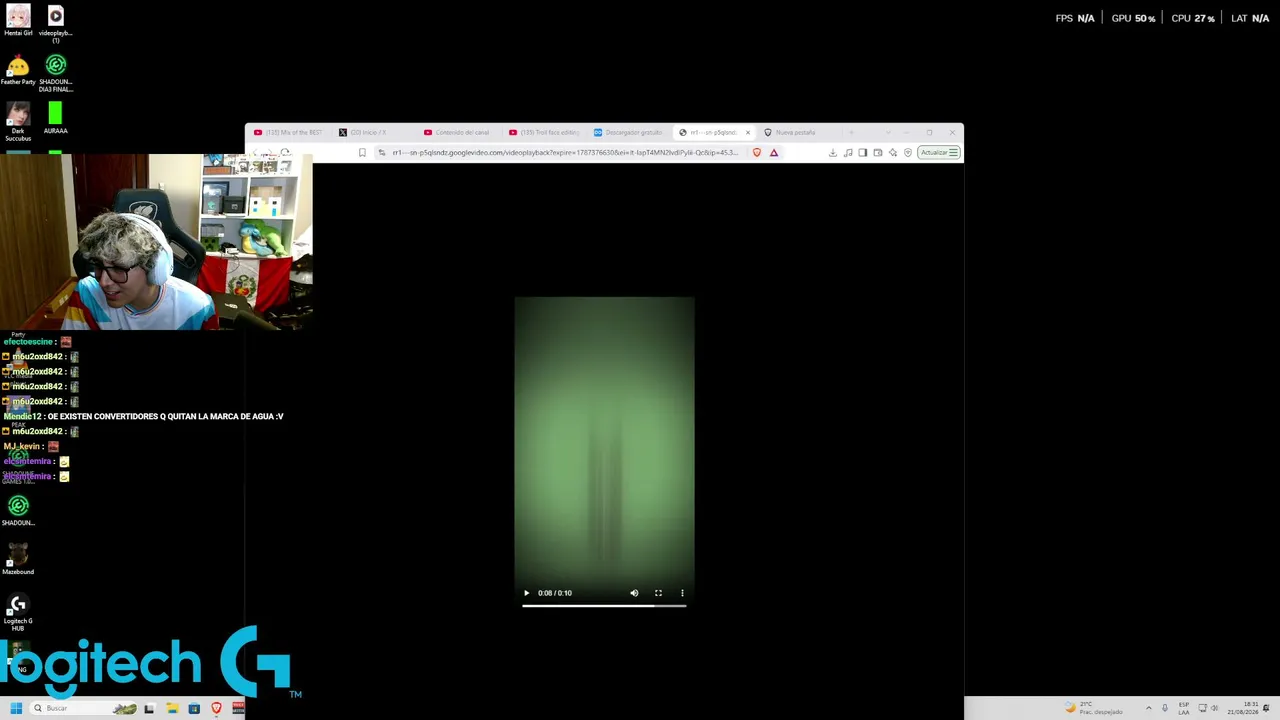Open the media playlist icon in toolbar

click(x=848, y=153)
